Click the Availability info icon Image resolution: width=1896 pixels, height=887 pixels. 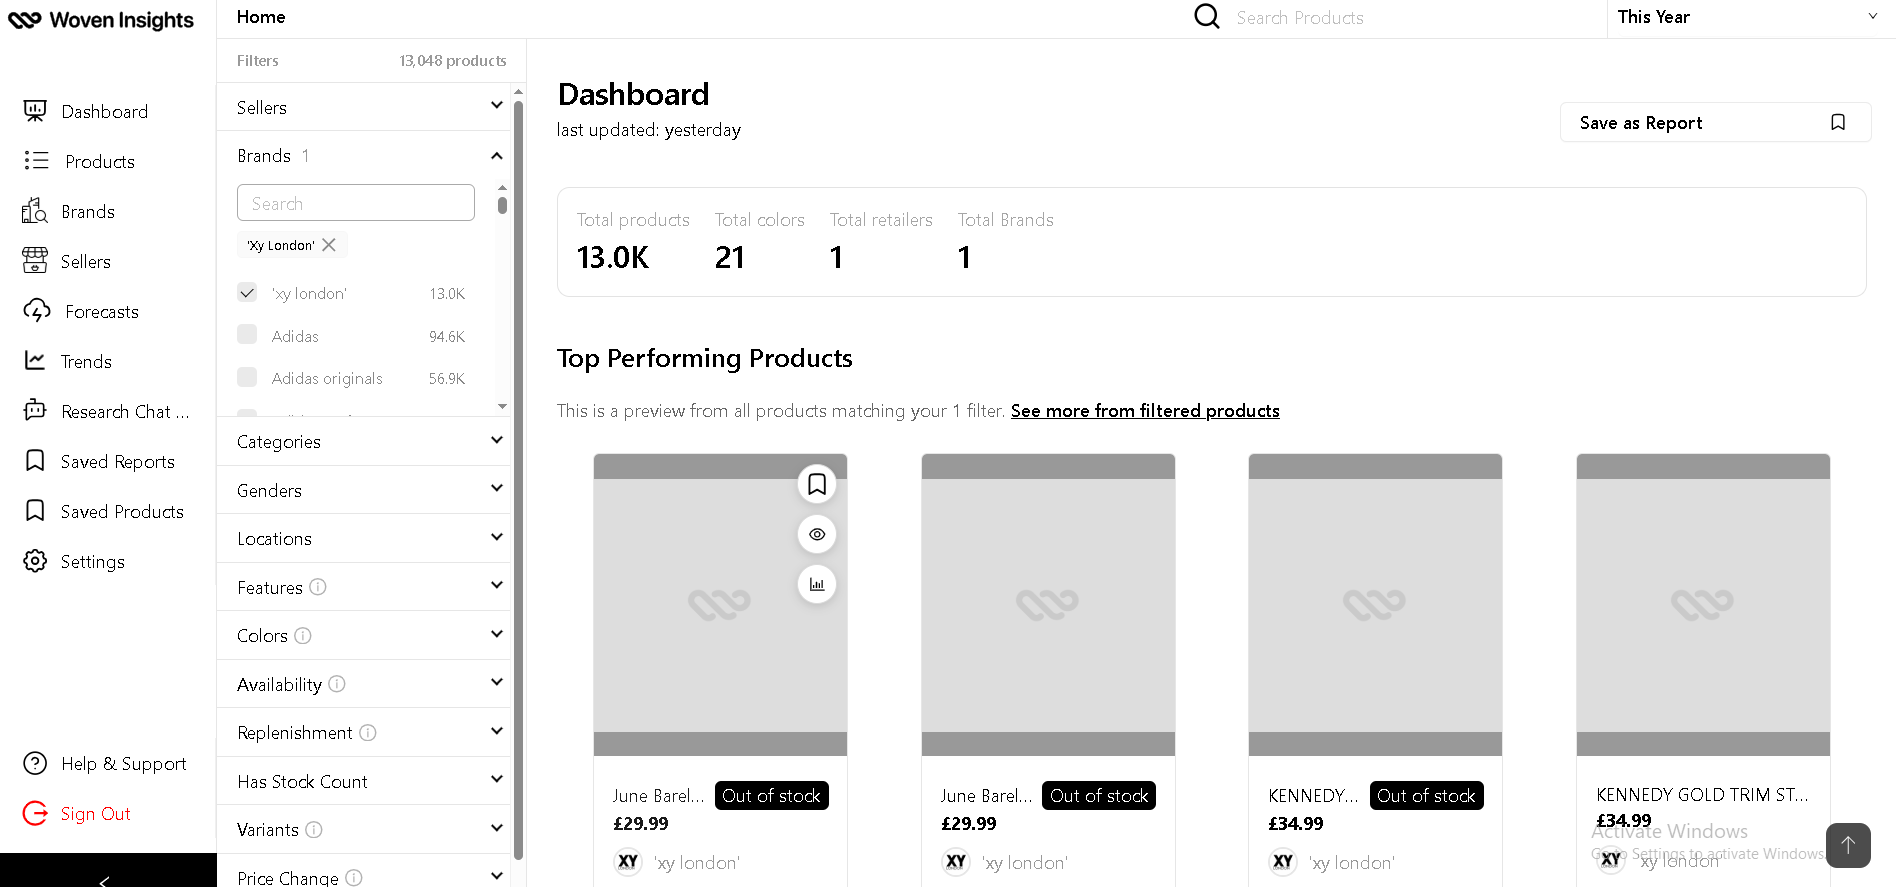[337, 684]
